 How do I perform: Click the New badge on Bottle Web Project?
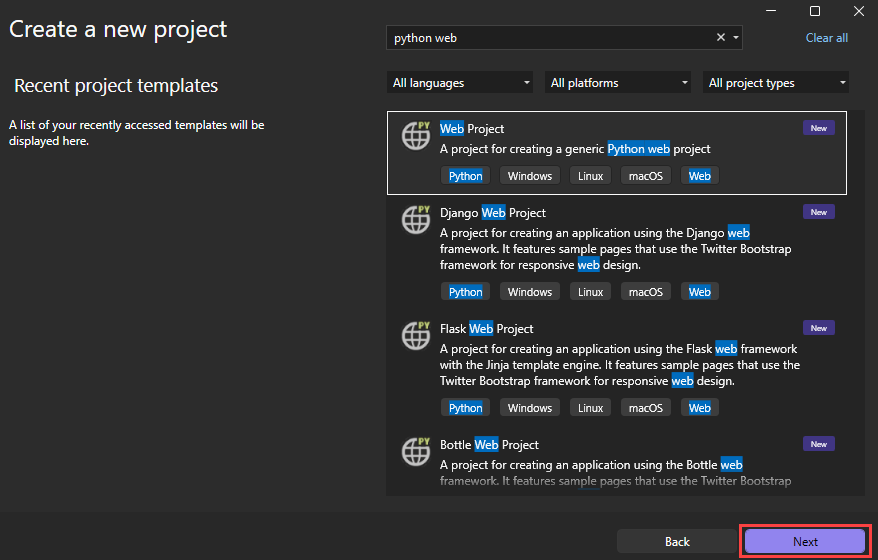pyautogui.click(x=819, y=444)
